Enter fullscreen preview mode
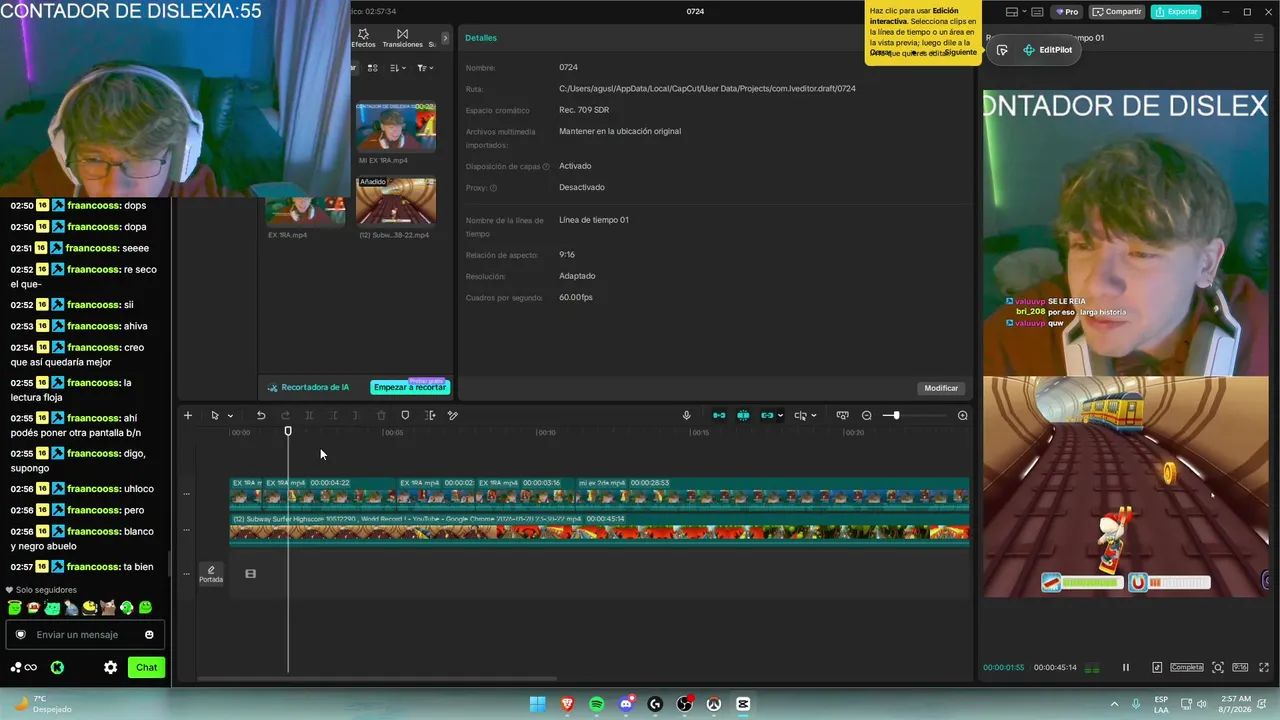 1262,667
